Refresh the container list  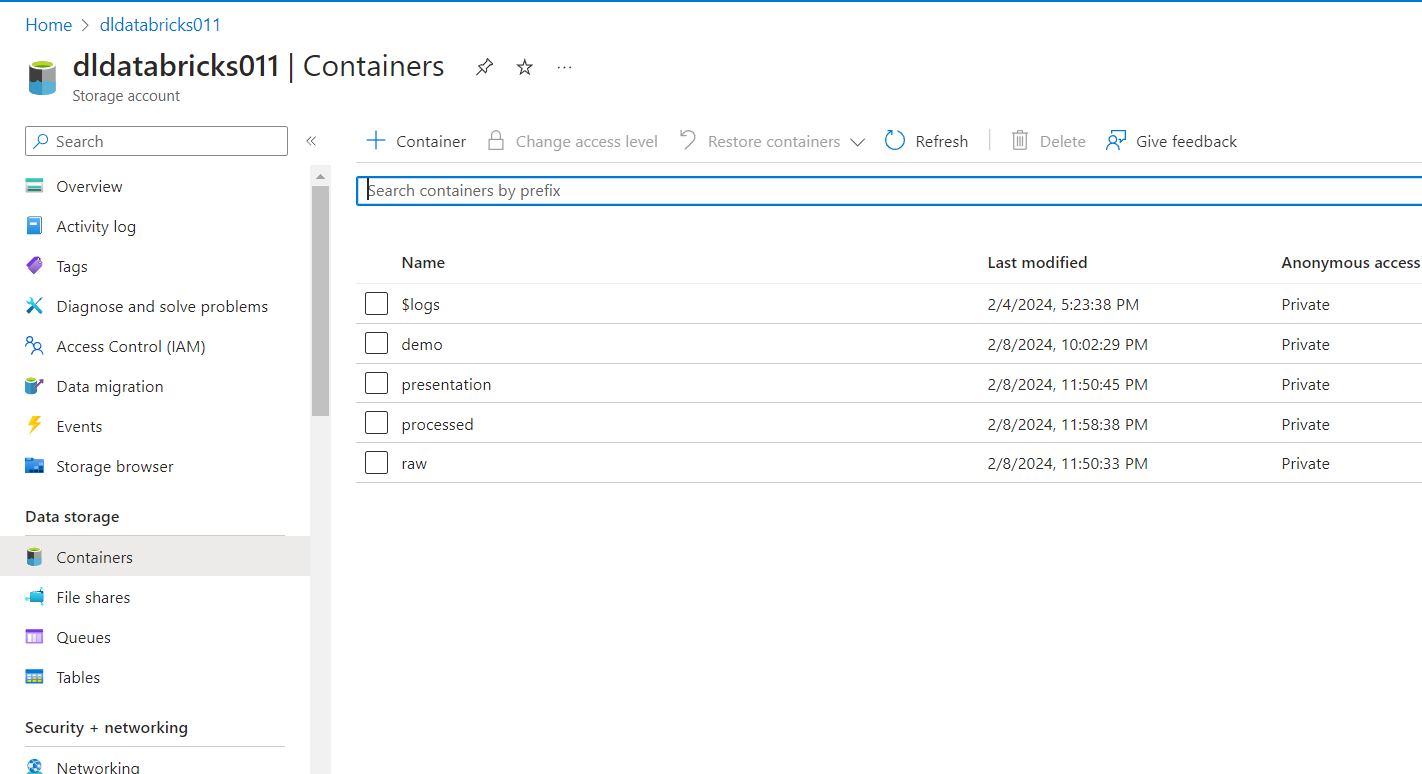[926, 141]
